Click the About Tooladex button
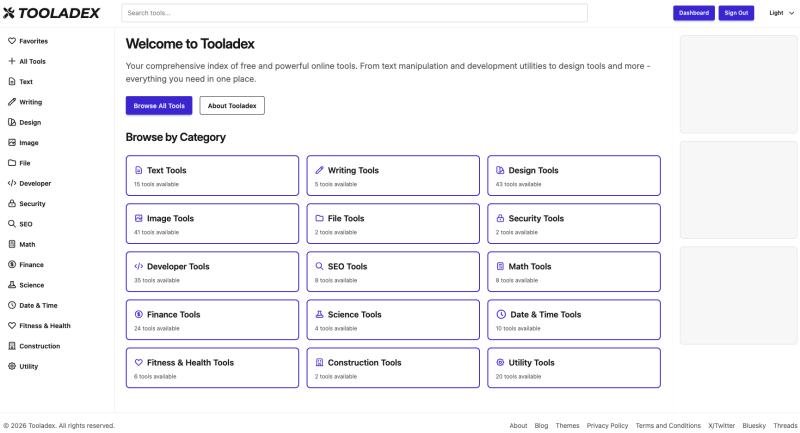This screenshot has width=800, height=433. coord(232,105)
